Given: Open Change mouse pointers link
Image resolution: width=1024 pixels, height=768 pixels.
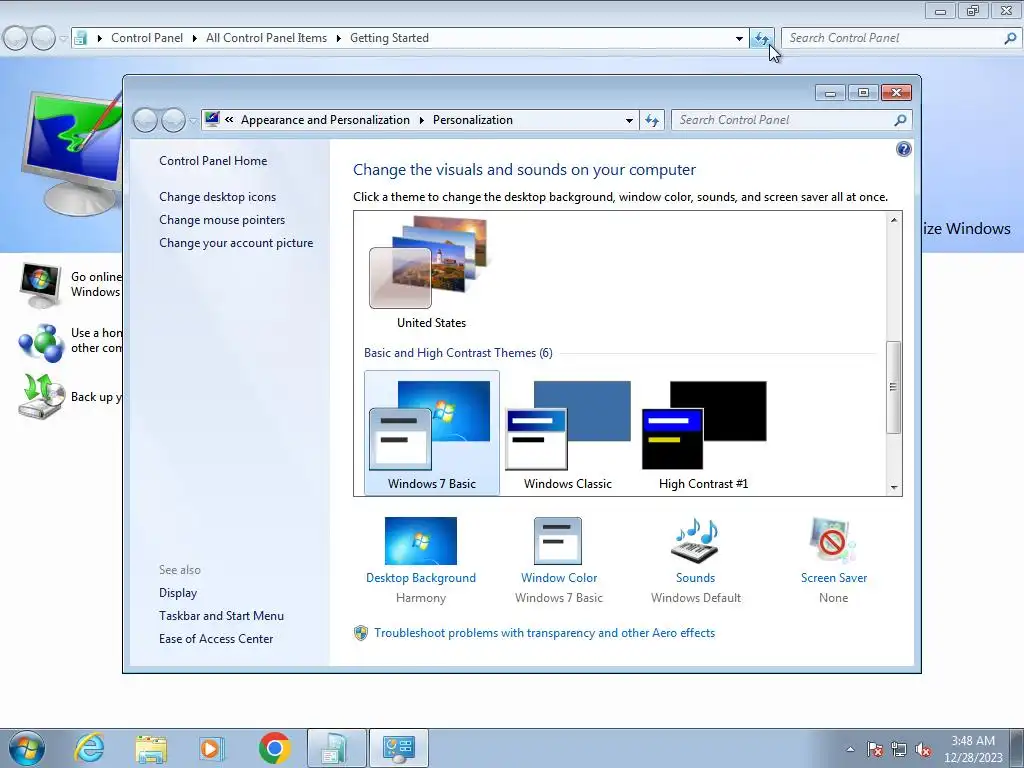Looking at the screenshot, I should [222, 219].
